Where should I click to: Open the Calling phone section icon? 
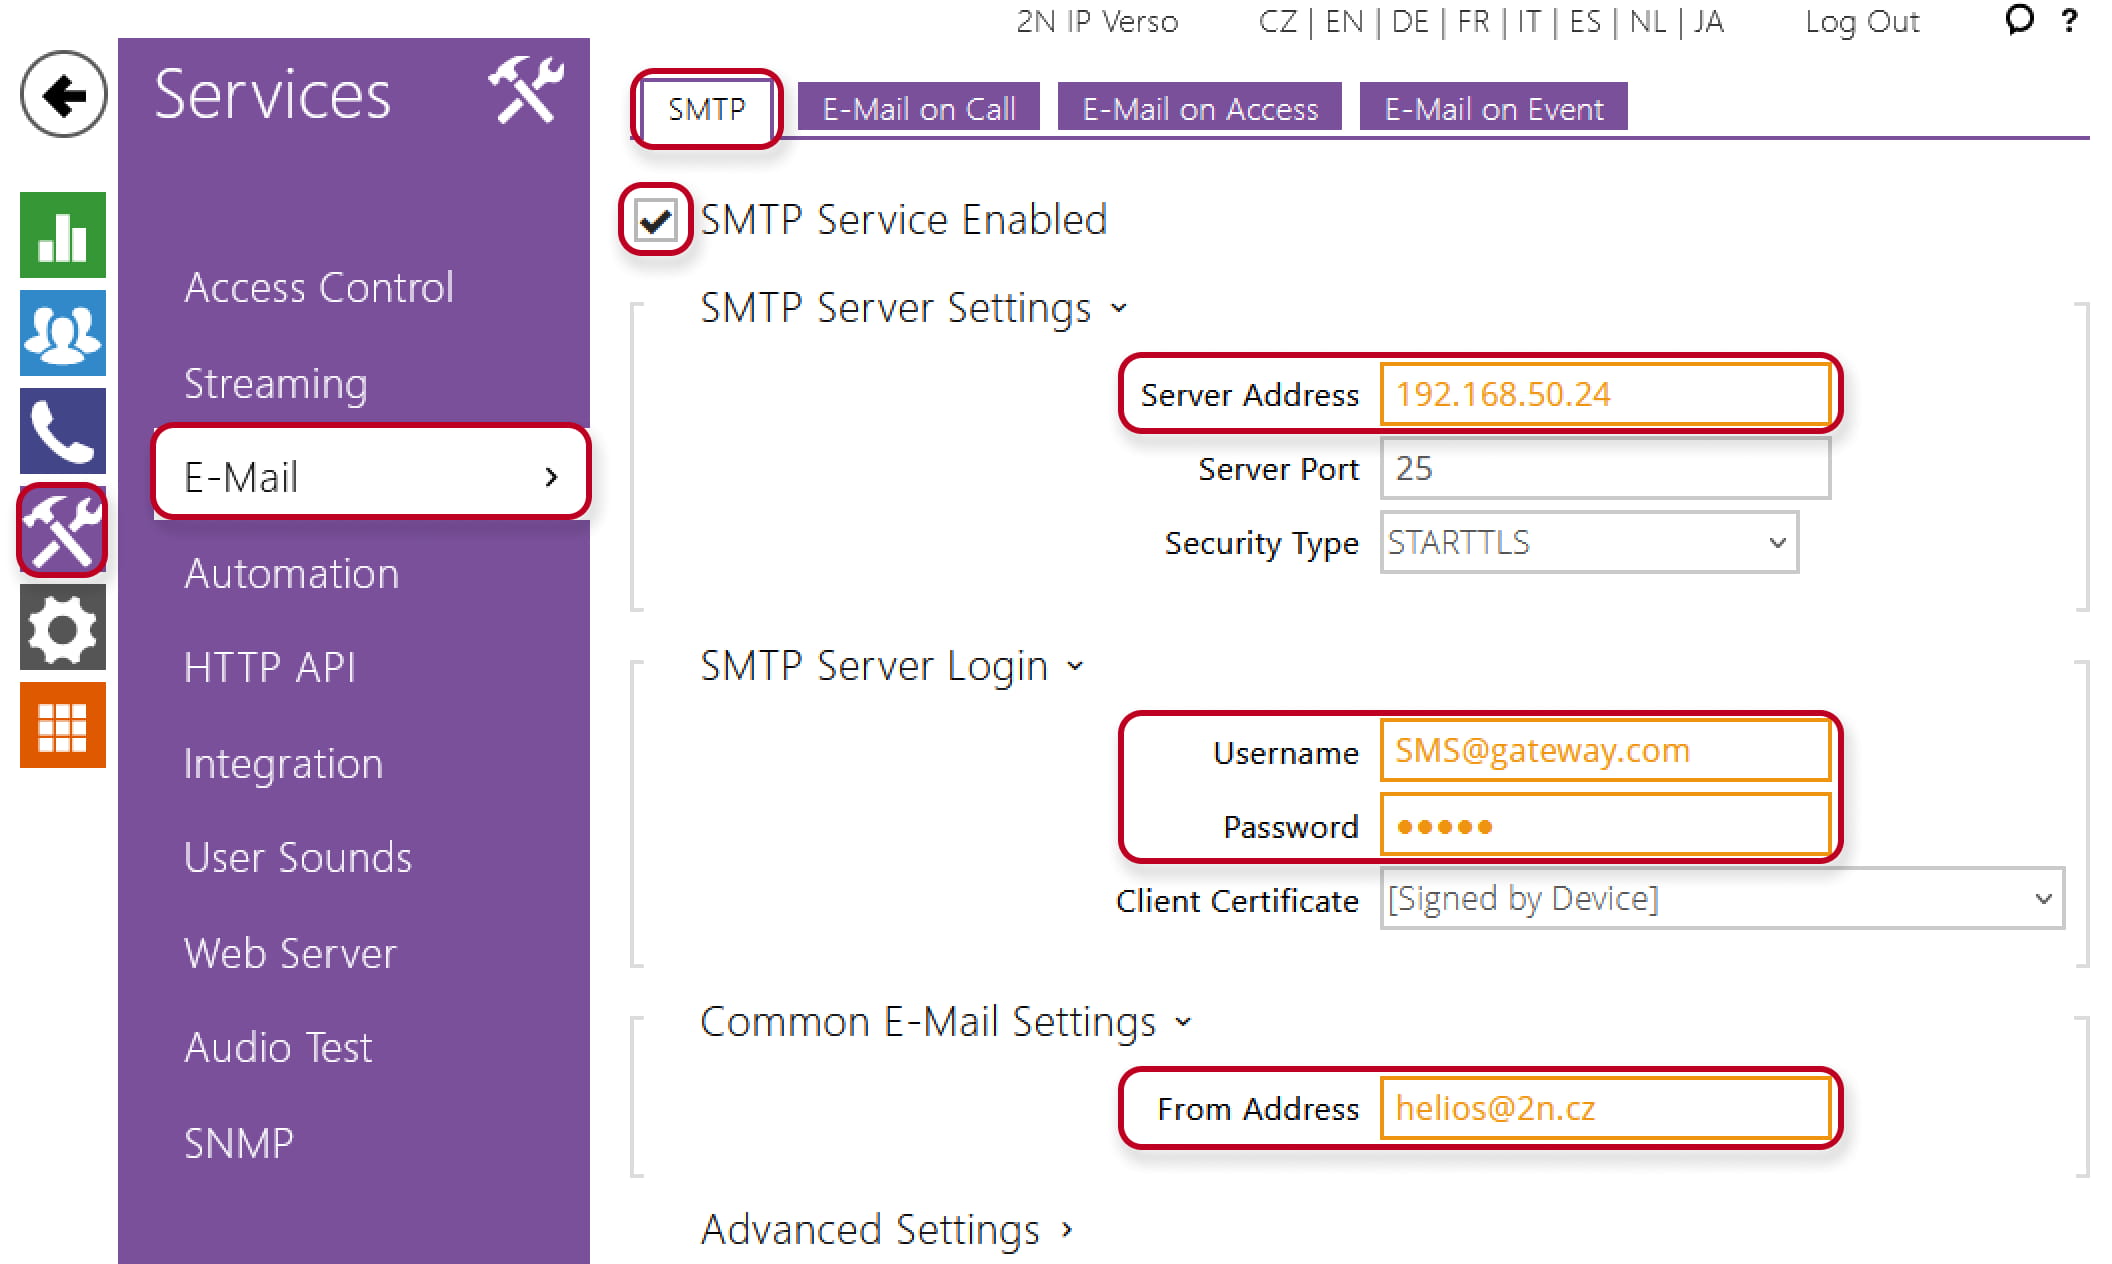(63, 431)
